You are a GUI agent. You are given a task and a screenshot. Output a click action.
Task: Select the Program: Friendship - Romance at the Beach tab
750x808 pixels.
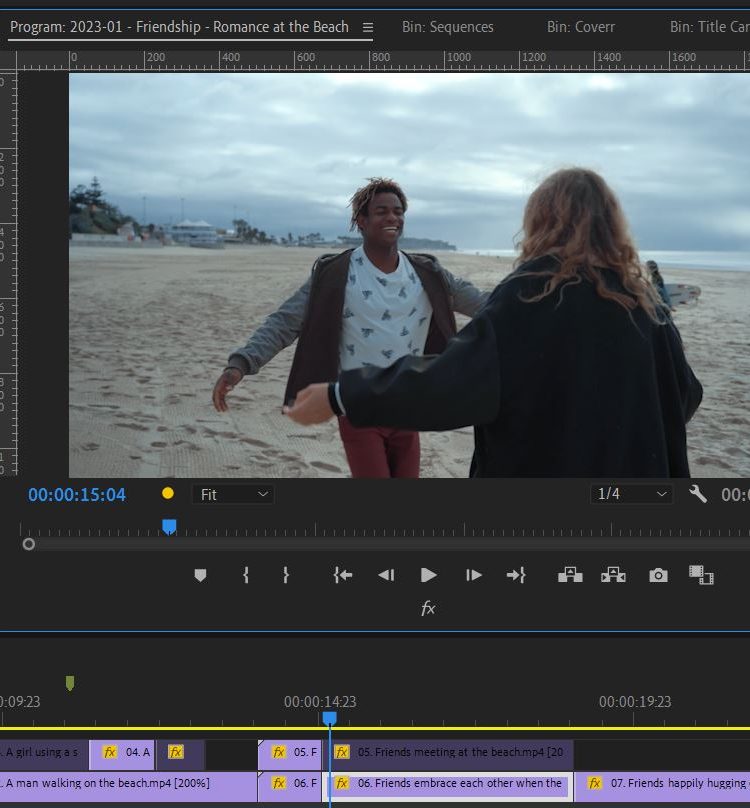click(179, 27)
